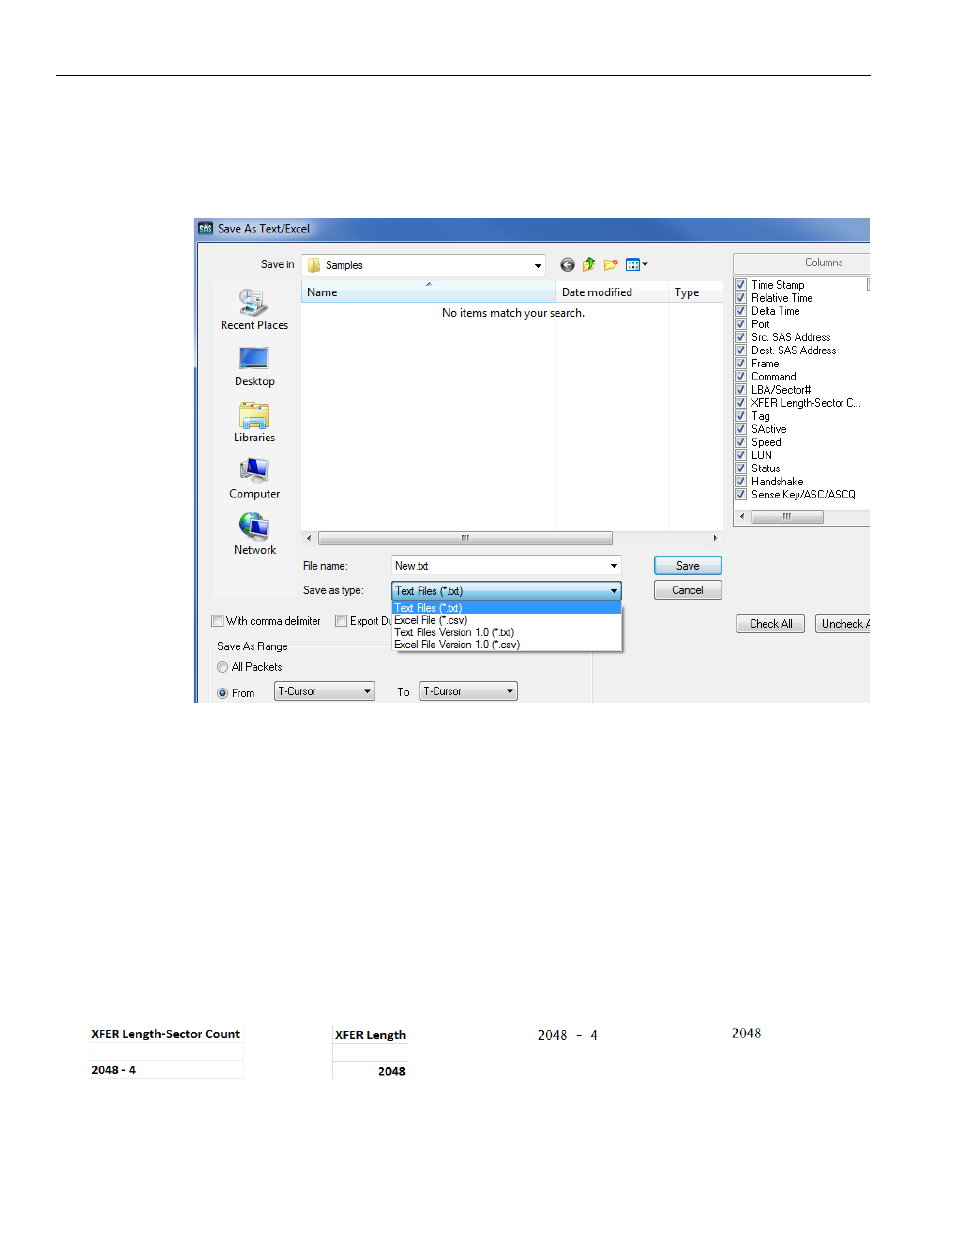Open Network location
The width and height of the screenshot is (954, 1235).
[x=254, y=535]
